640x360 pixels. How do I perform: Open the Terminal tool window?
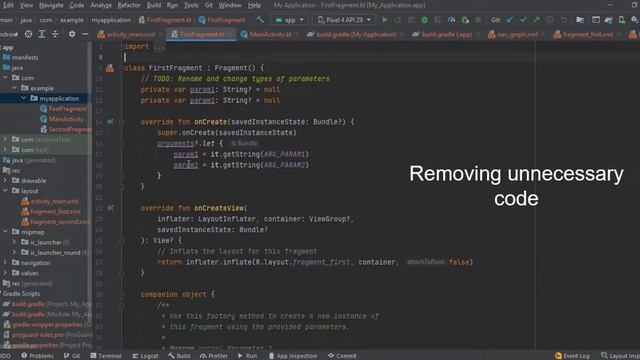pyautogui.click(x=106, y=356)
